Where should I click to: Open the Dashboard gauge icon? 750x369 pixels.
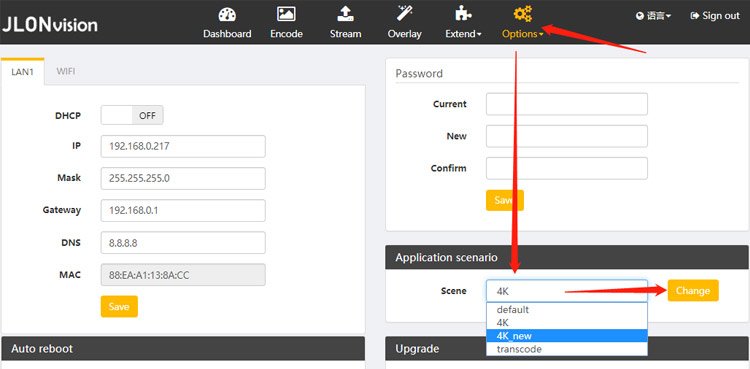(x=227, y=14)
